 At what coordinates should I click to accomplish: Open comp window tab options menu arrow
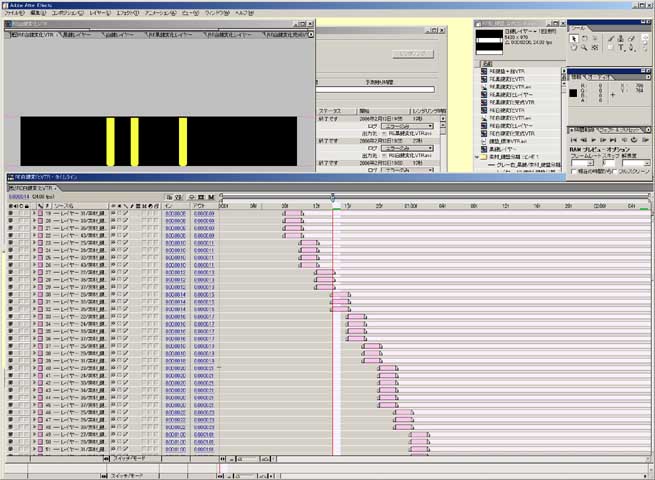(310, 35)
